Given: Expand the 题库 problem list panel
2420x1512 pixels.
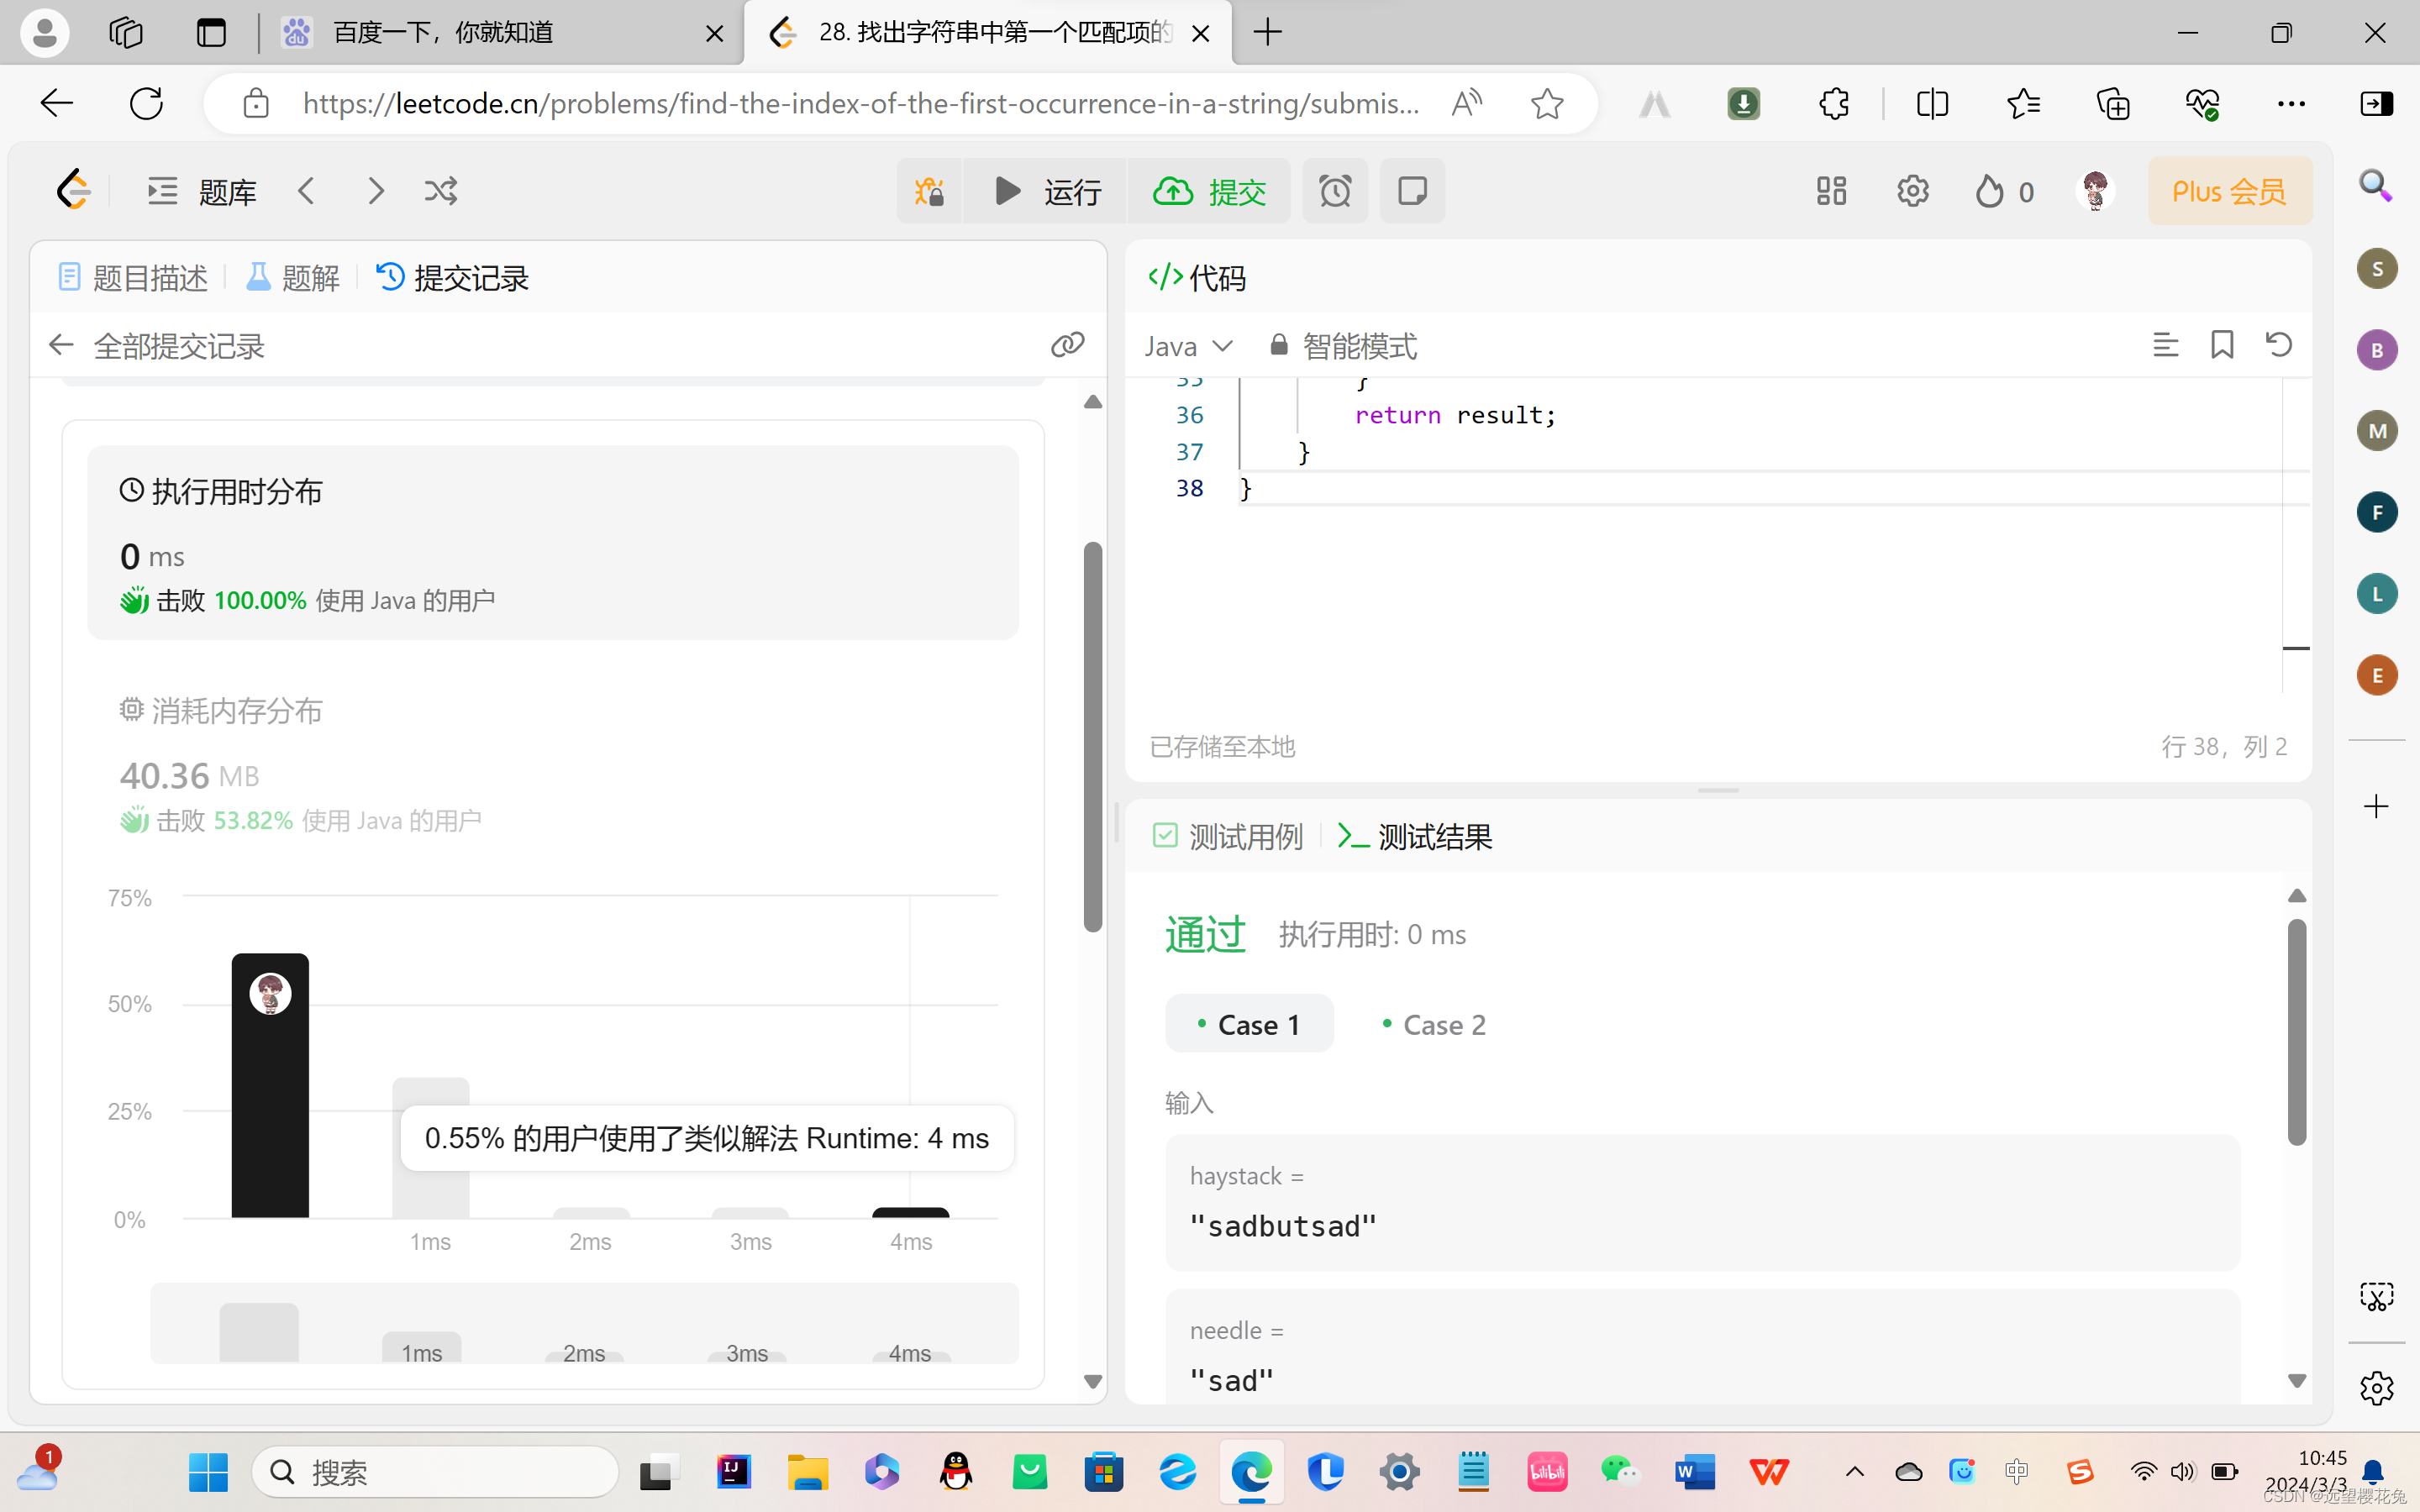Looking at the screenshot, I should click(x=203, y=191).
